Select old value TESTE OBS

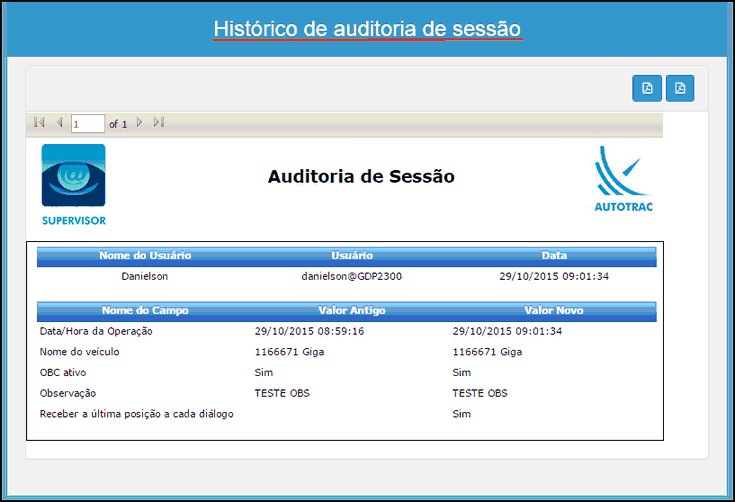[282, 393]
